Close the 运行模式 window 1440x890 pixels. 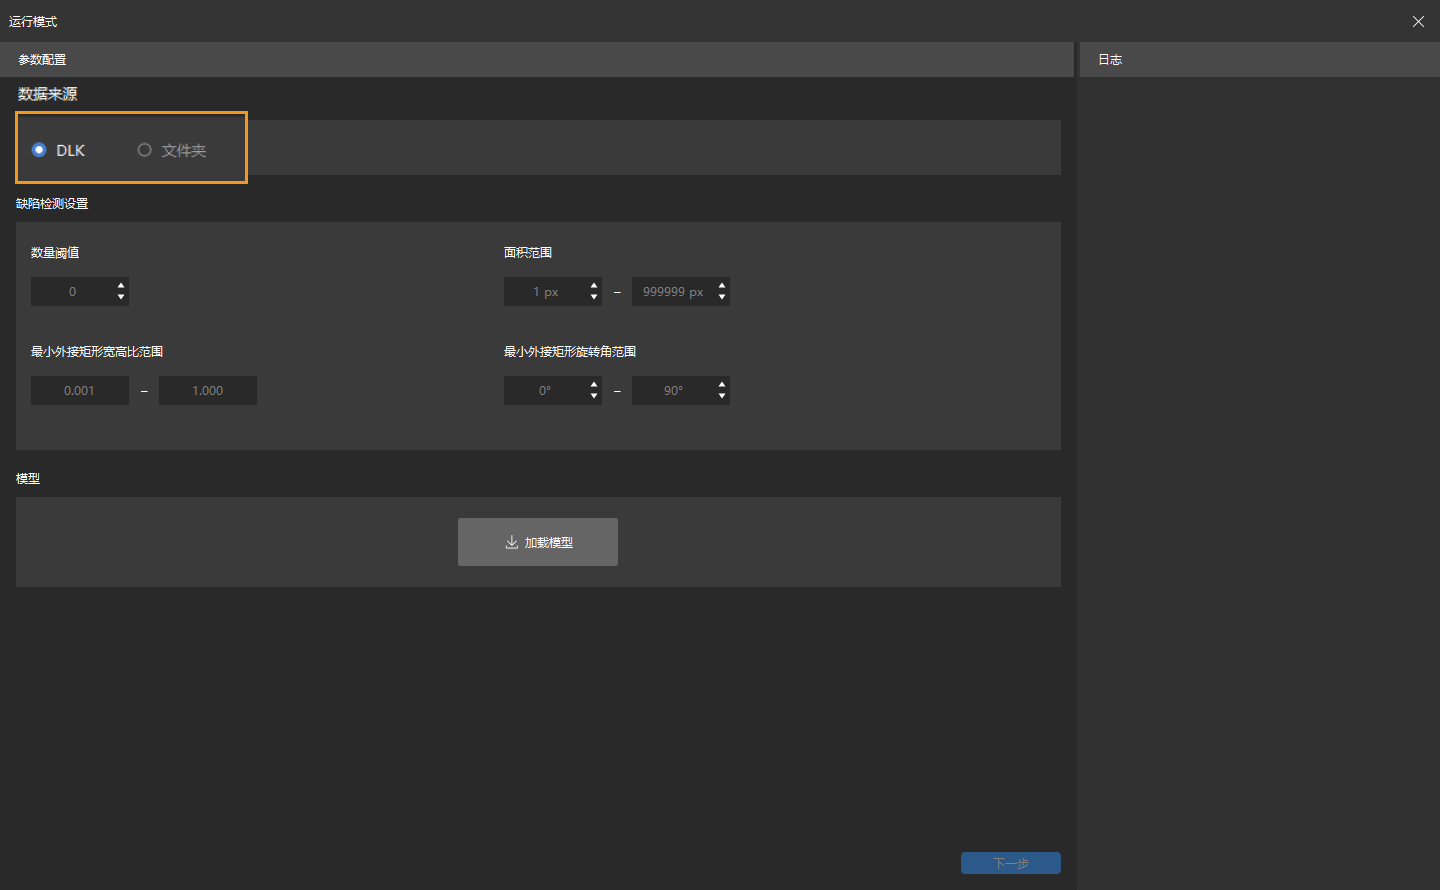click(1418, 21)
